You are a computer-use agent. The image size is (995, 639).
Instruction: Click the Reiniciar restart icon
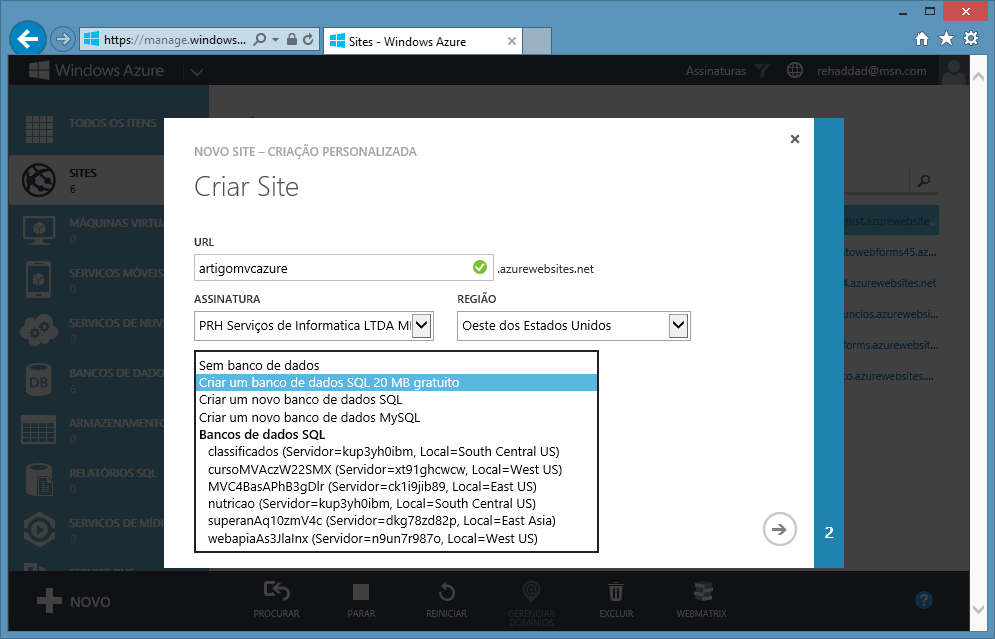[x=447, y=591]
